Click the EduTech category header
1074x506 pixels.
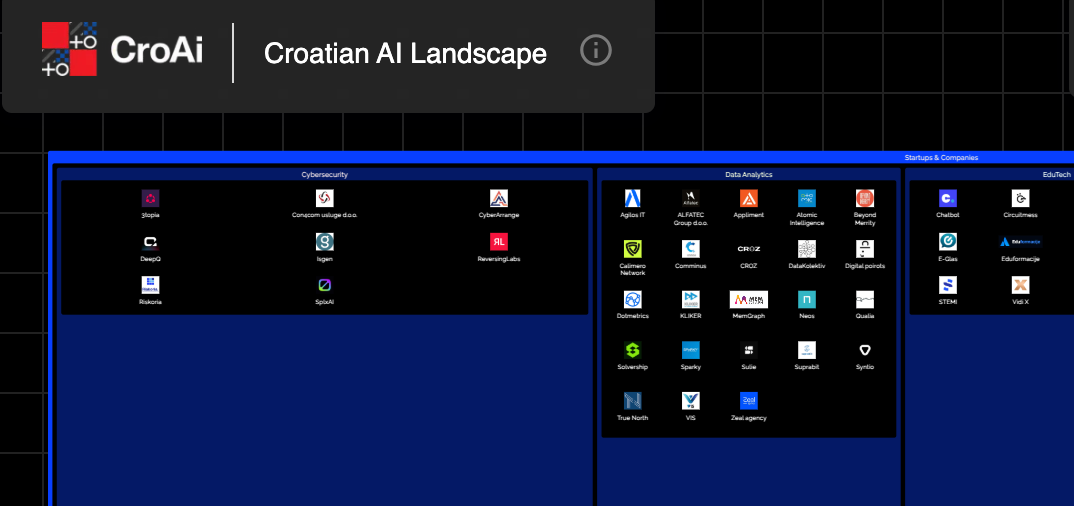(x=1057, y=175)
